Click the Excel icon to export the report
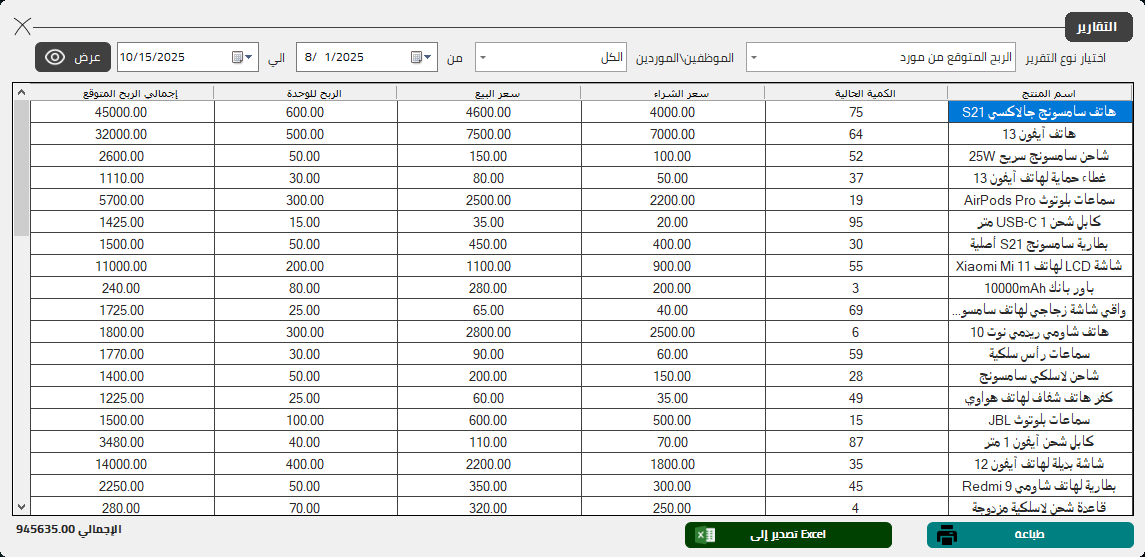 706,535
